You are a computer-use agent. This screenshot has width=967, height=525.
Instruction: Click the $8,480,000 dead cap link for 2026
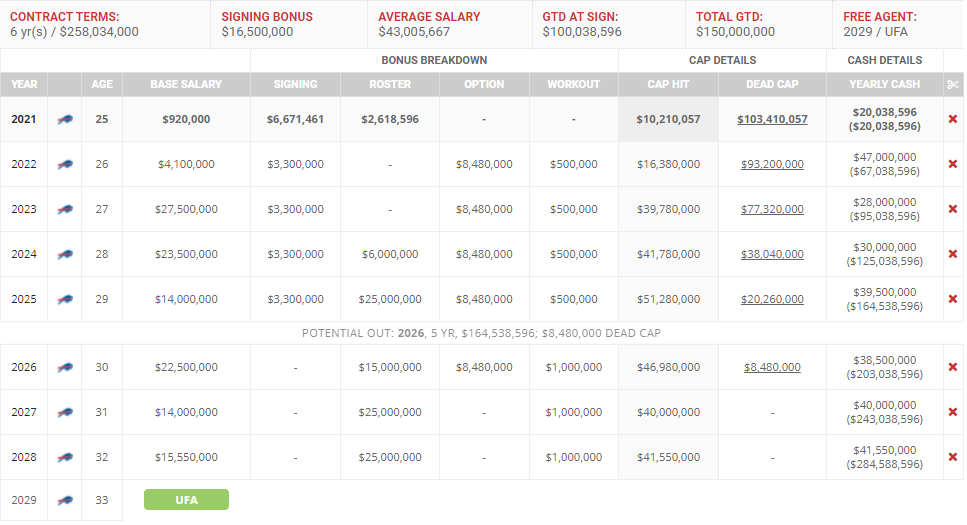772,367
